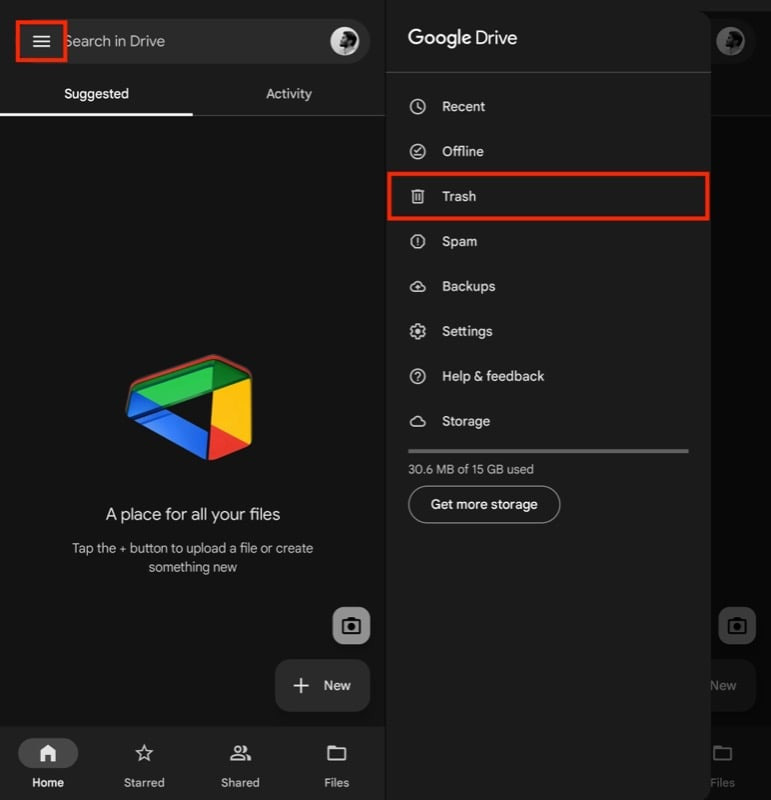The image size is (771, 800).
Task: Click the Recent clock icon in drawer
Action: (x=417, y=107)
